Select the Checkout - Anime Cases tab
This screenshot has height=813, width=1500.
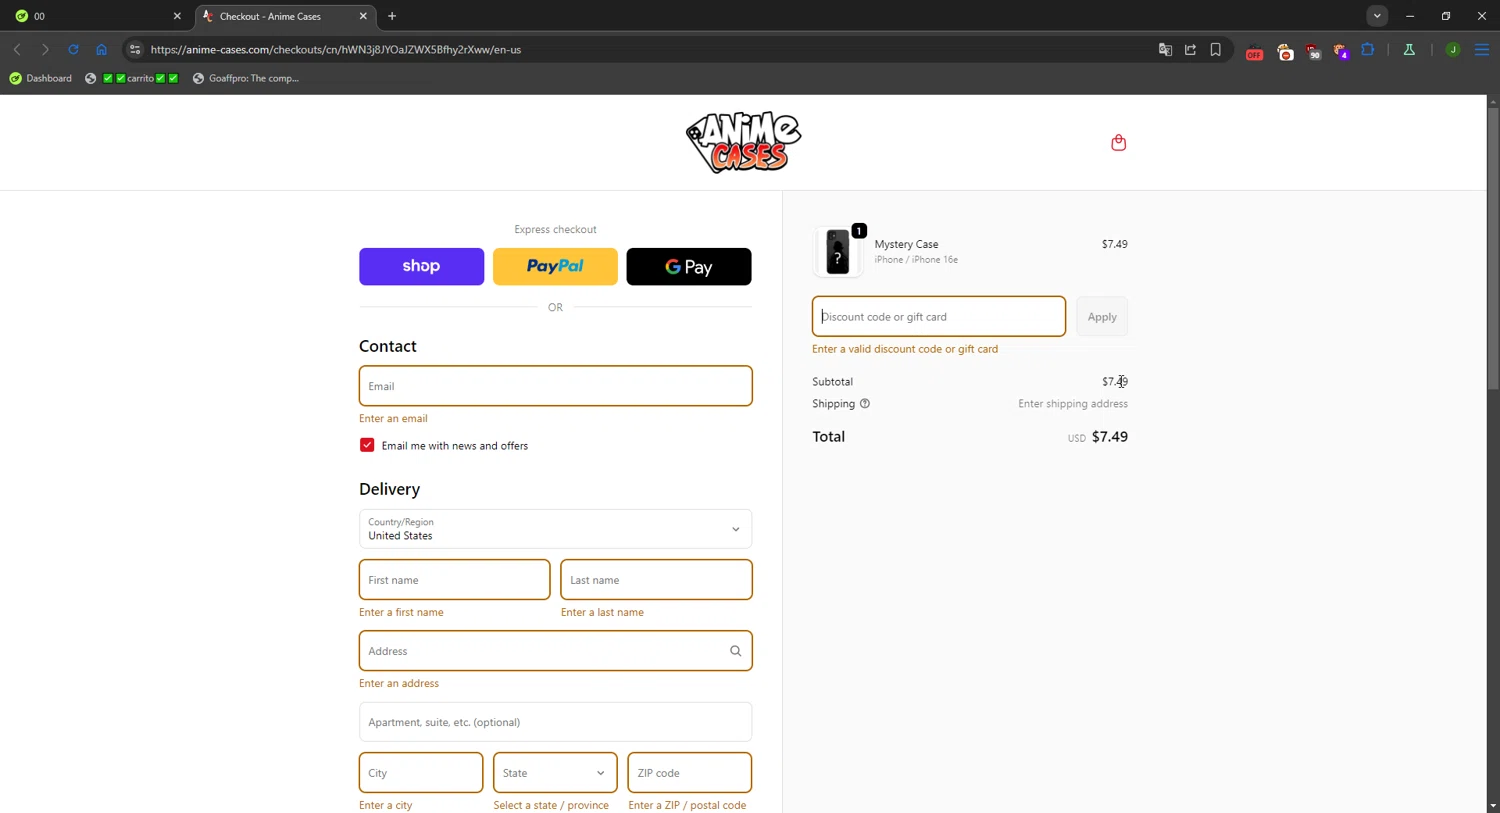(x=285, y=16)
